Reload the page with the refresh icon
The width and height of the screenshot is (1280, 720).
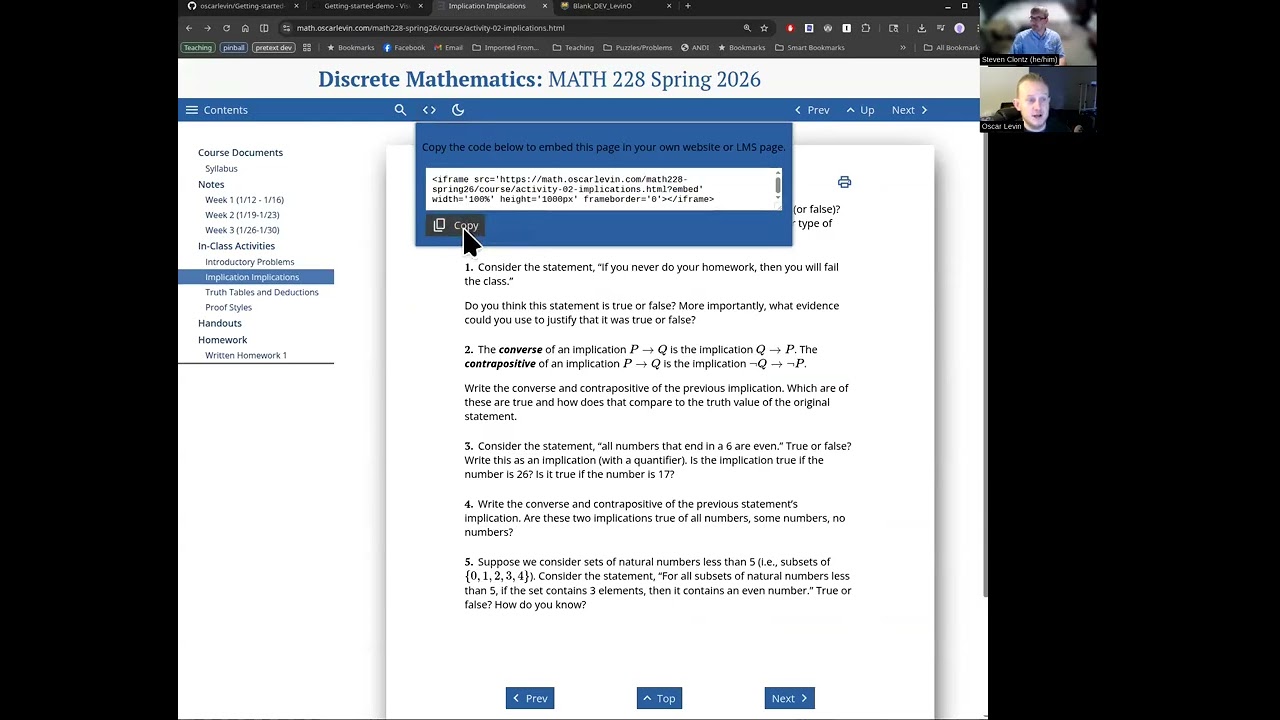(x=226, y=28)
